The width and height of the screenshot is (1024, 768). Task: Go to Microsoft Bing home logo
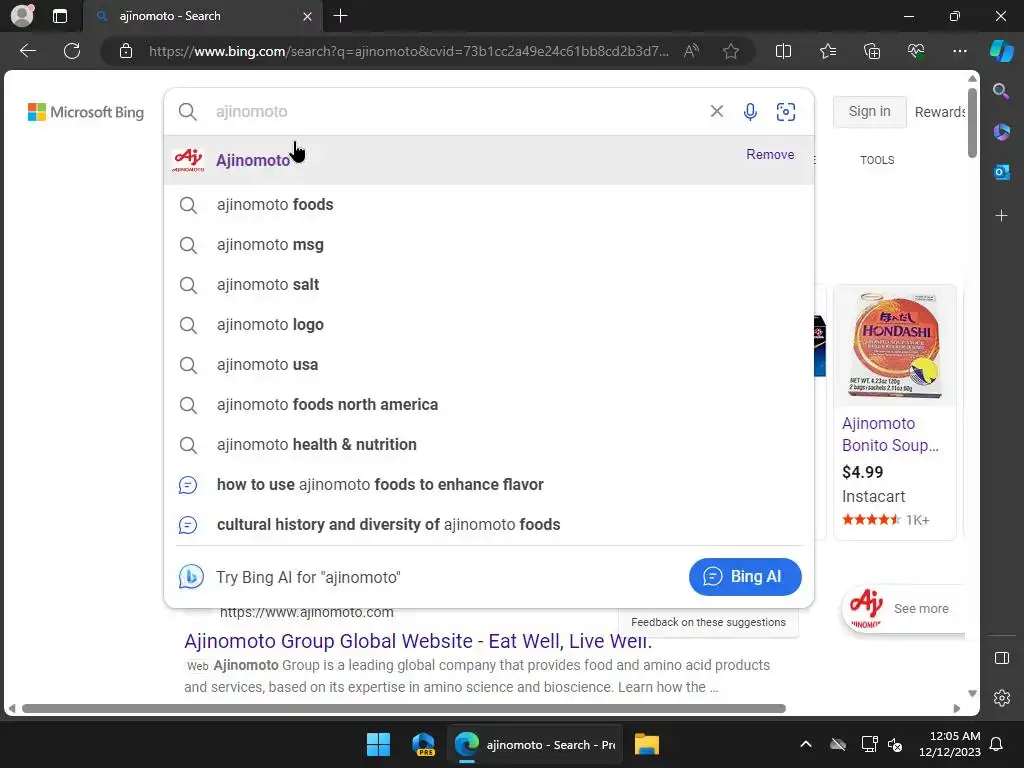pos(86,112)
